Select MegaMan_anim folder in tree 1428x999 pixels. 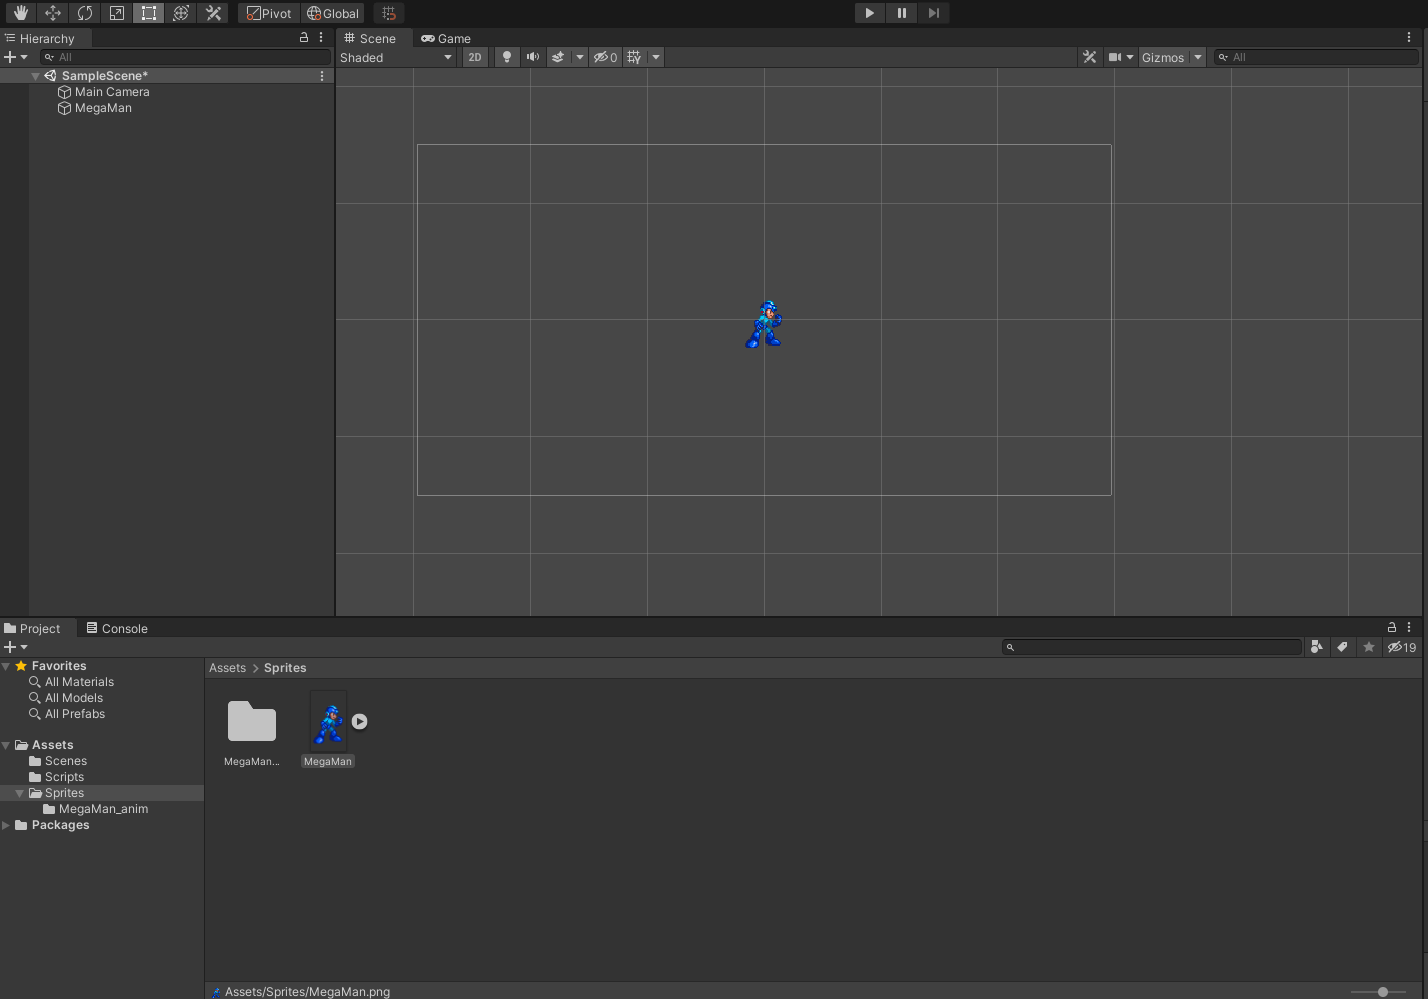[x=96, y=809]
